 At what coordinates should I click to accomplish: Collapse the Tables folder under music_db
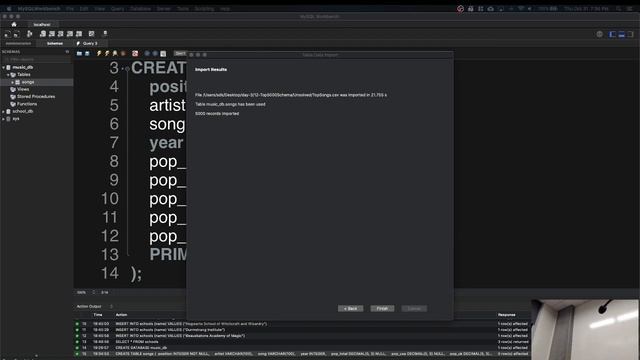pos(8,75)
